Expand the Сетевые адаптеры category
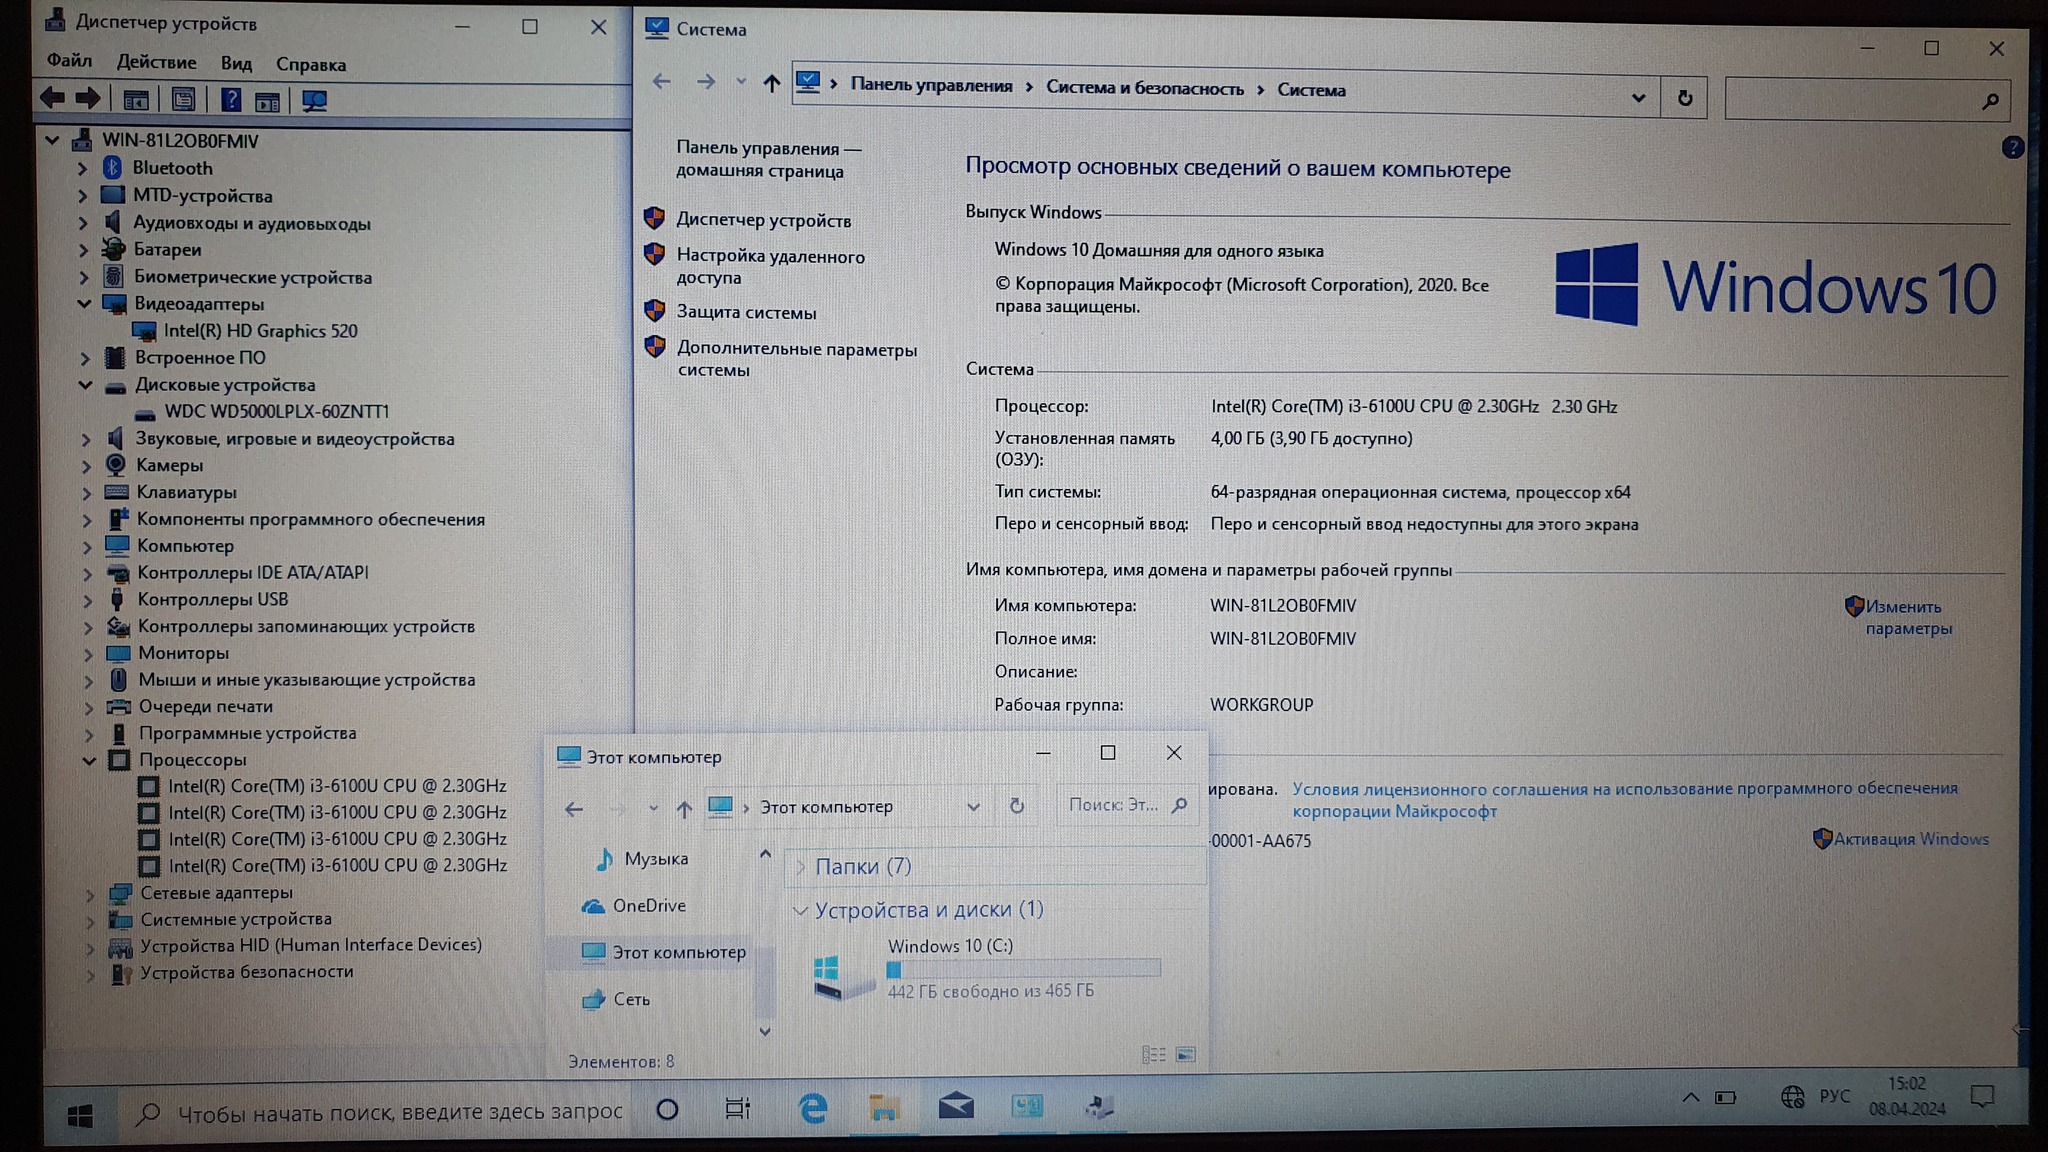The width and height of the screenshot is (2048, 1152). 90,894
